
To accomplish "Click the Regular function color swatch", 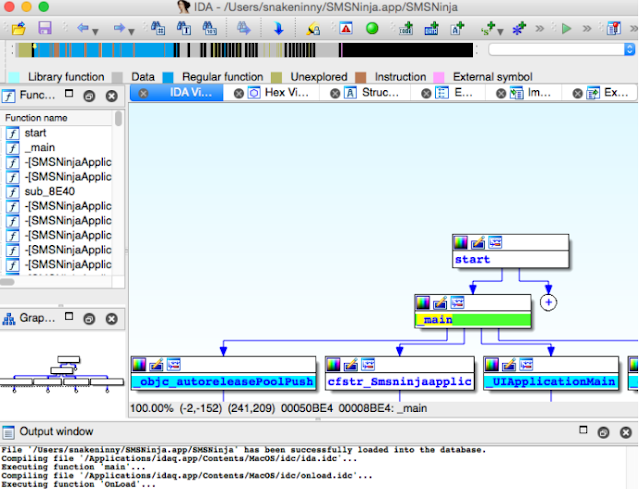I will click(168, 77).
